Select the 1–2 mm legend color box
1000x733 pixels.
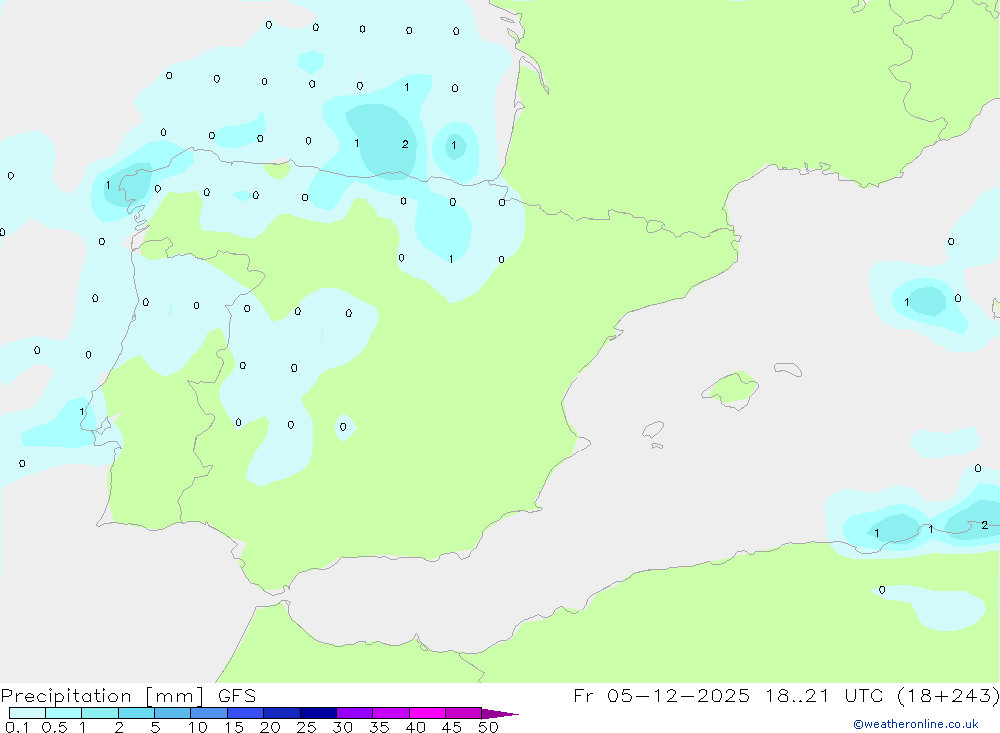tap(100, 713)
